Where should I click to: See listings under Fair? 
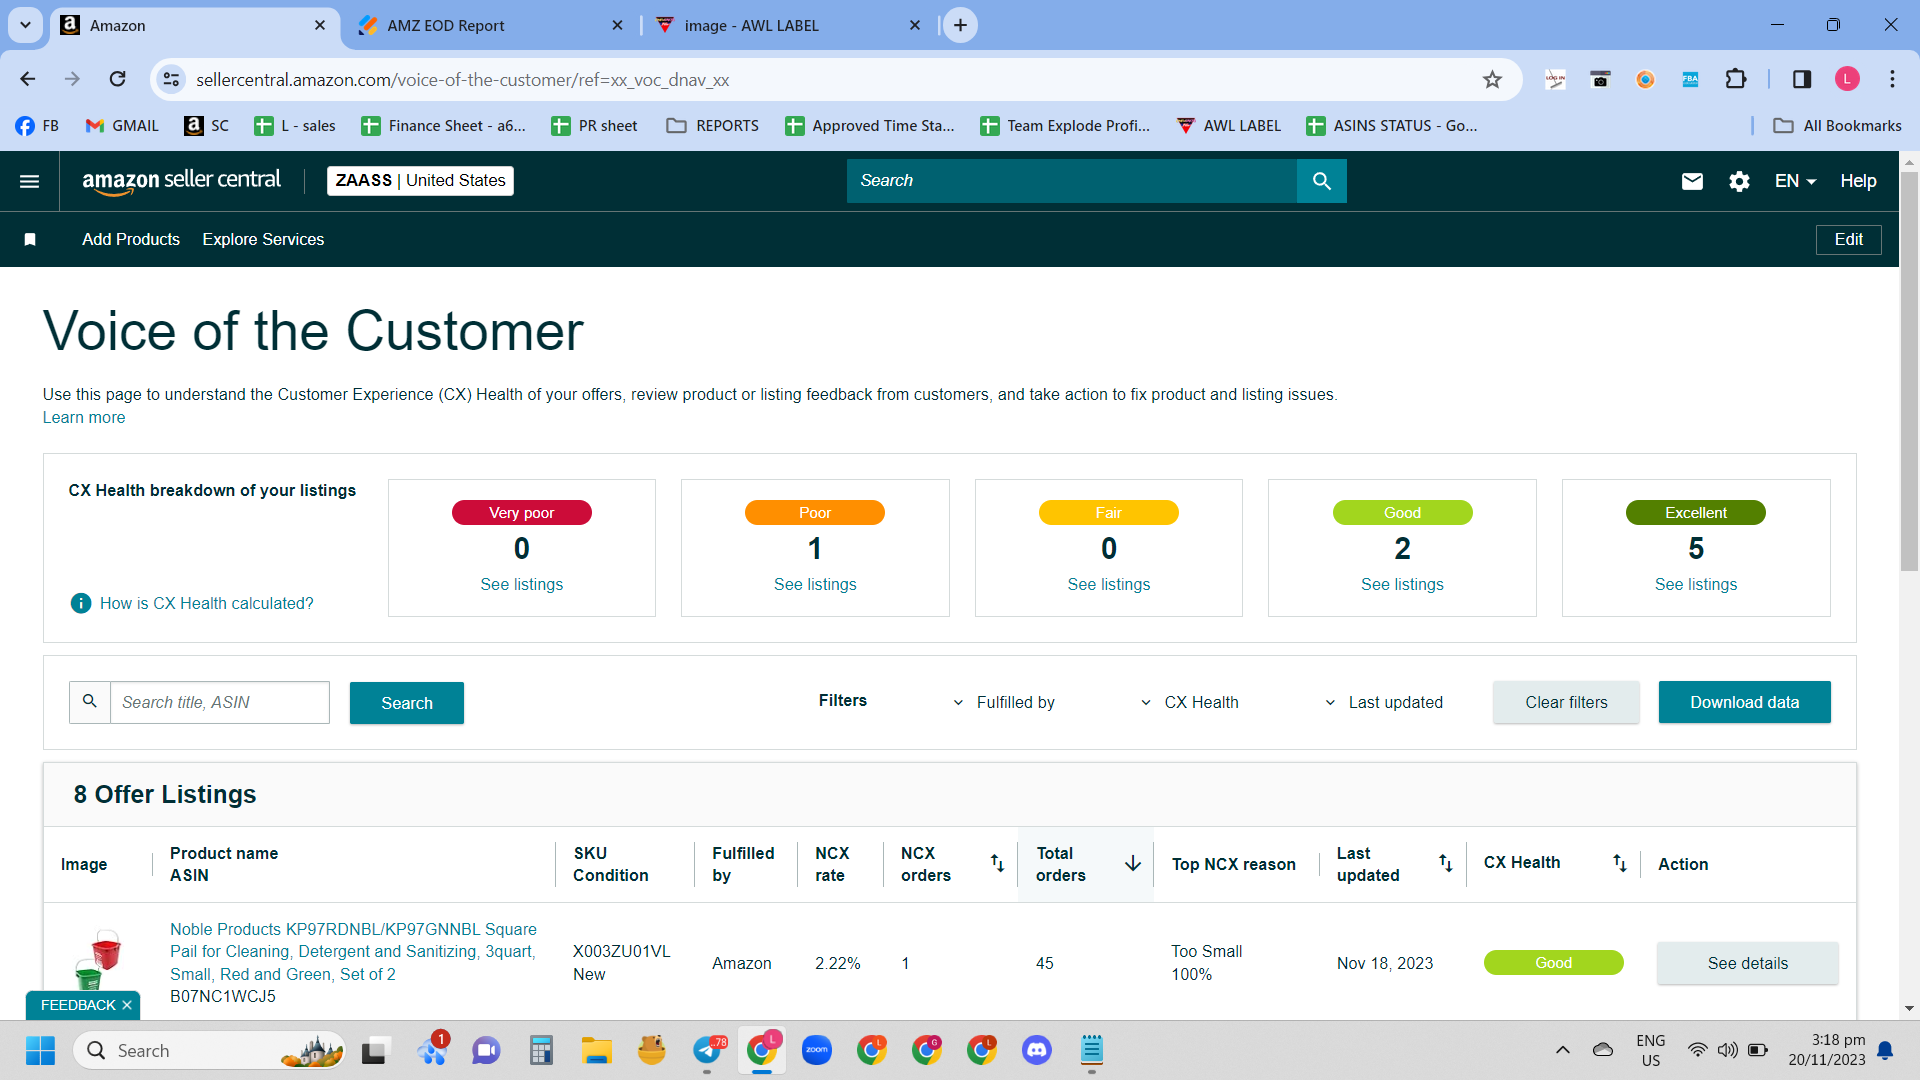coord(1108,584)
